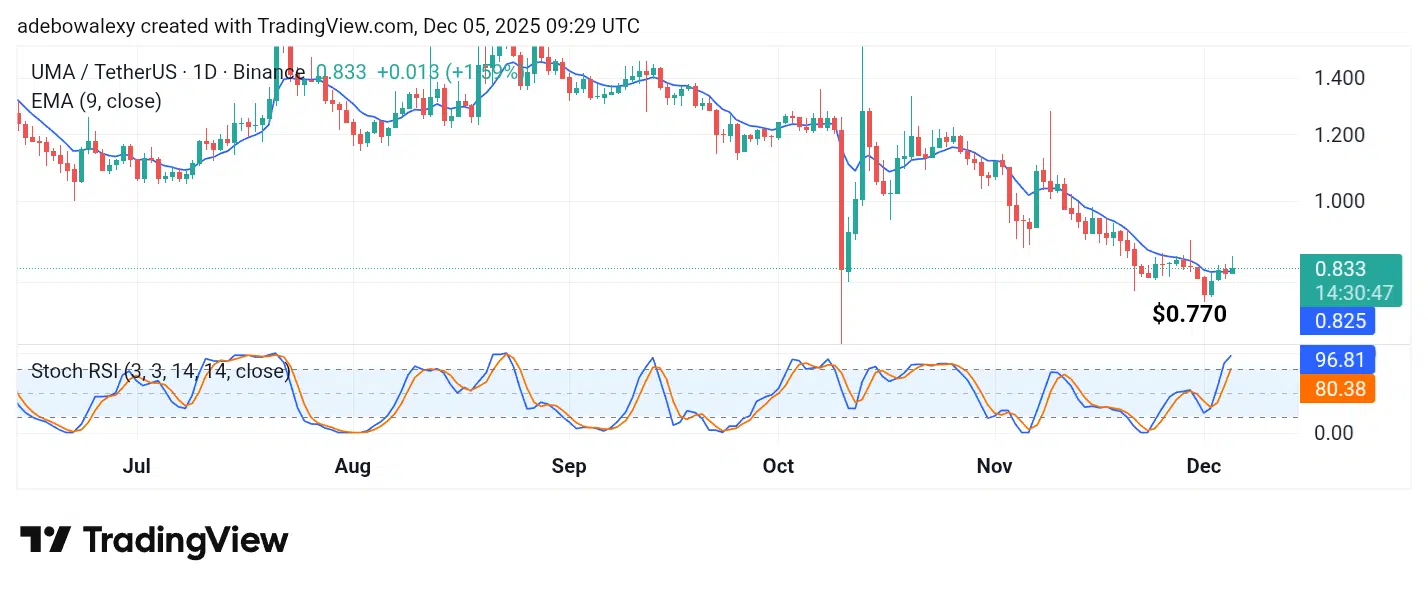
Task: Click the 14:30:47 candle countdown timer
Action: coord(1340,294)
